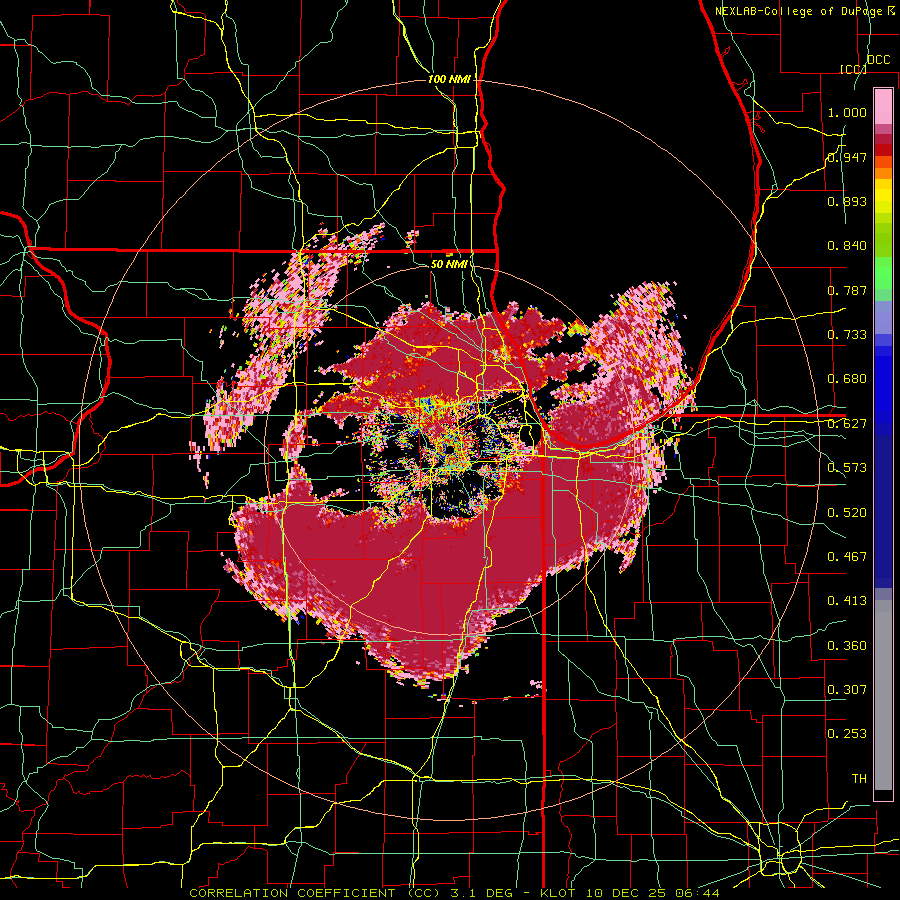Click the 100 NMI range ring label
Screen dimensions: 900x900
point(449,79)
